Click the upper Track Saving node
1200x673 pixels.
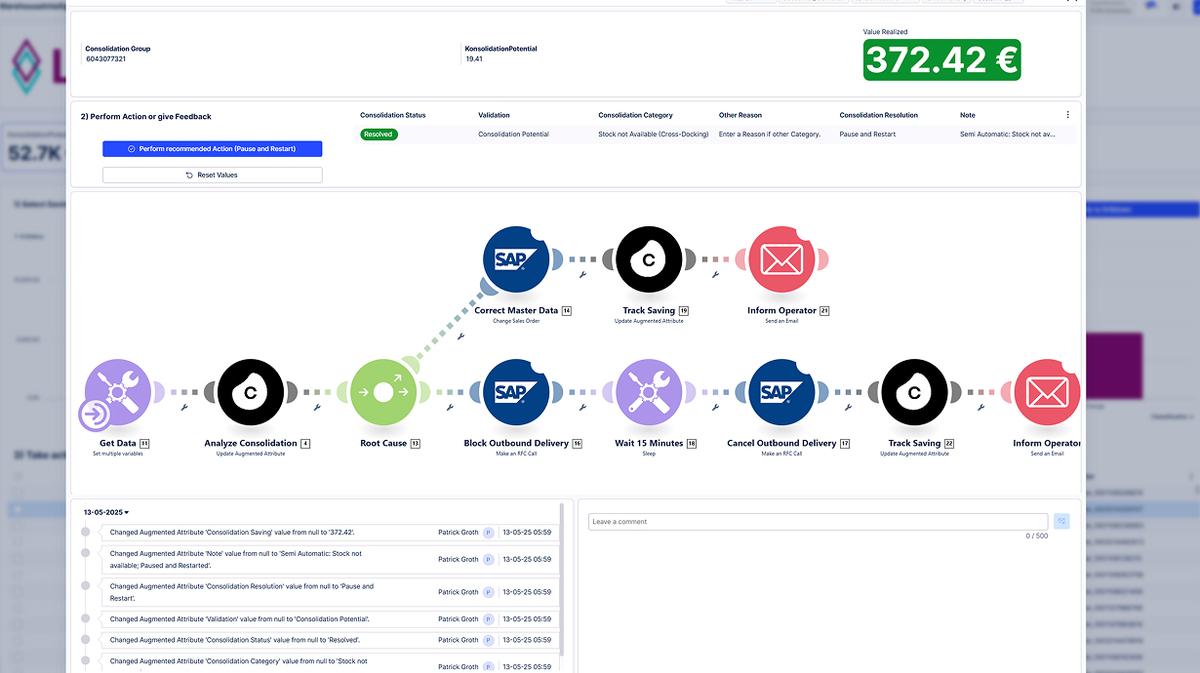pos(648,260)
